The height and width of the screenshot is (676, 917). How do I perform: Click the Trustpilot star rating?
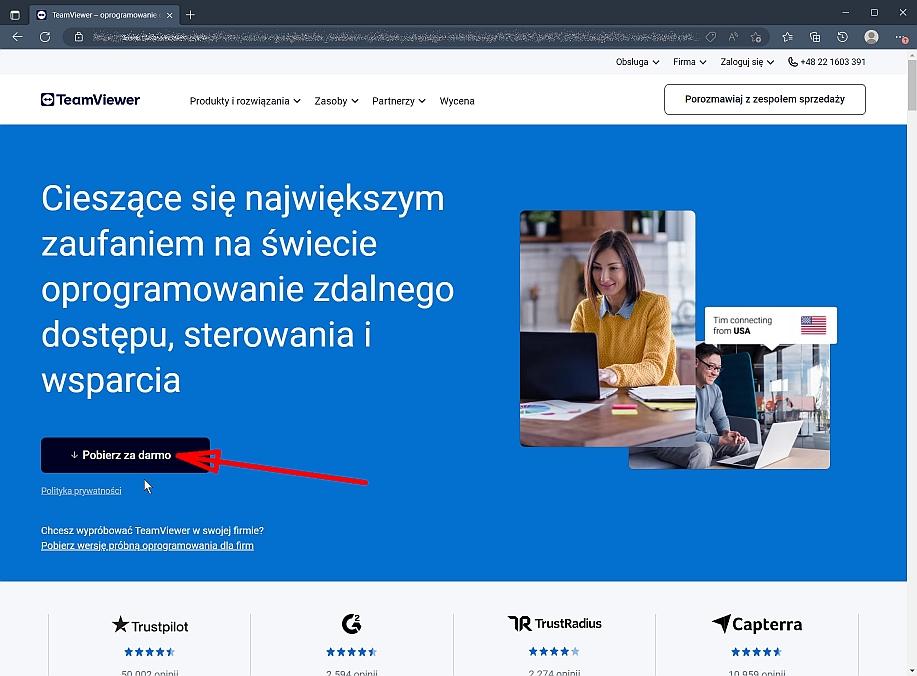(x=149, y=652)
